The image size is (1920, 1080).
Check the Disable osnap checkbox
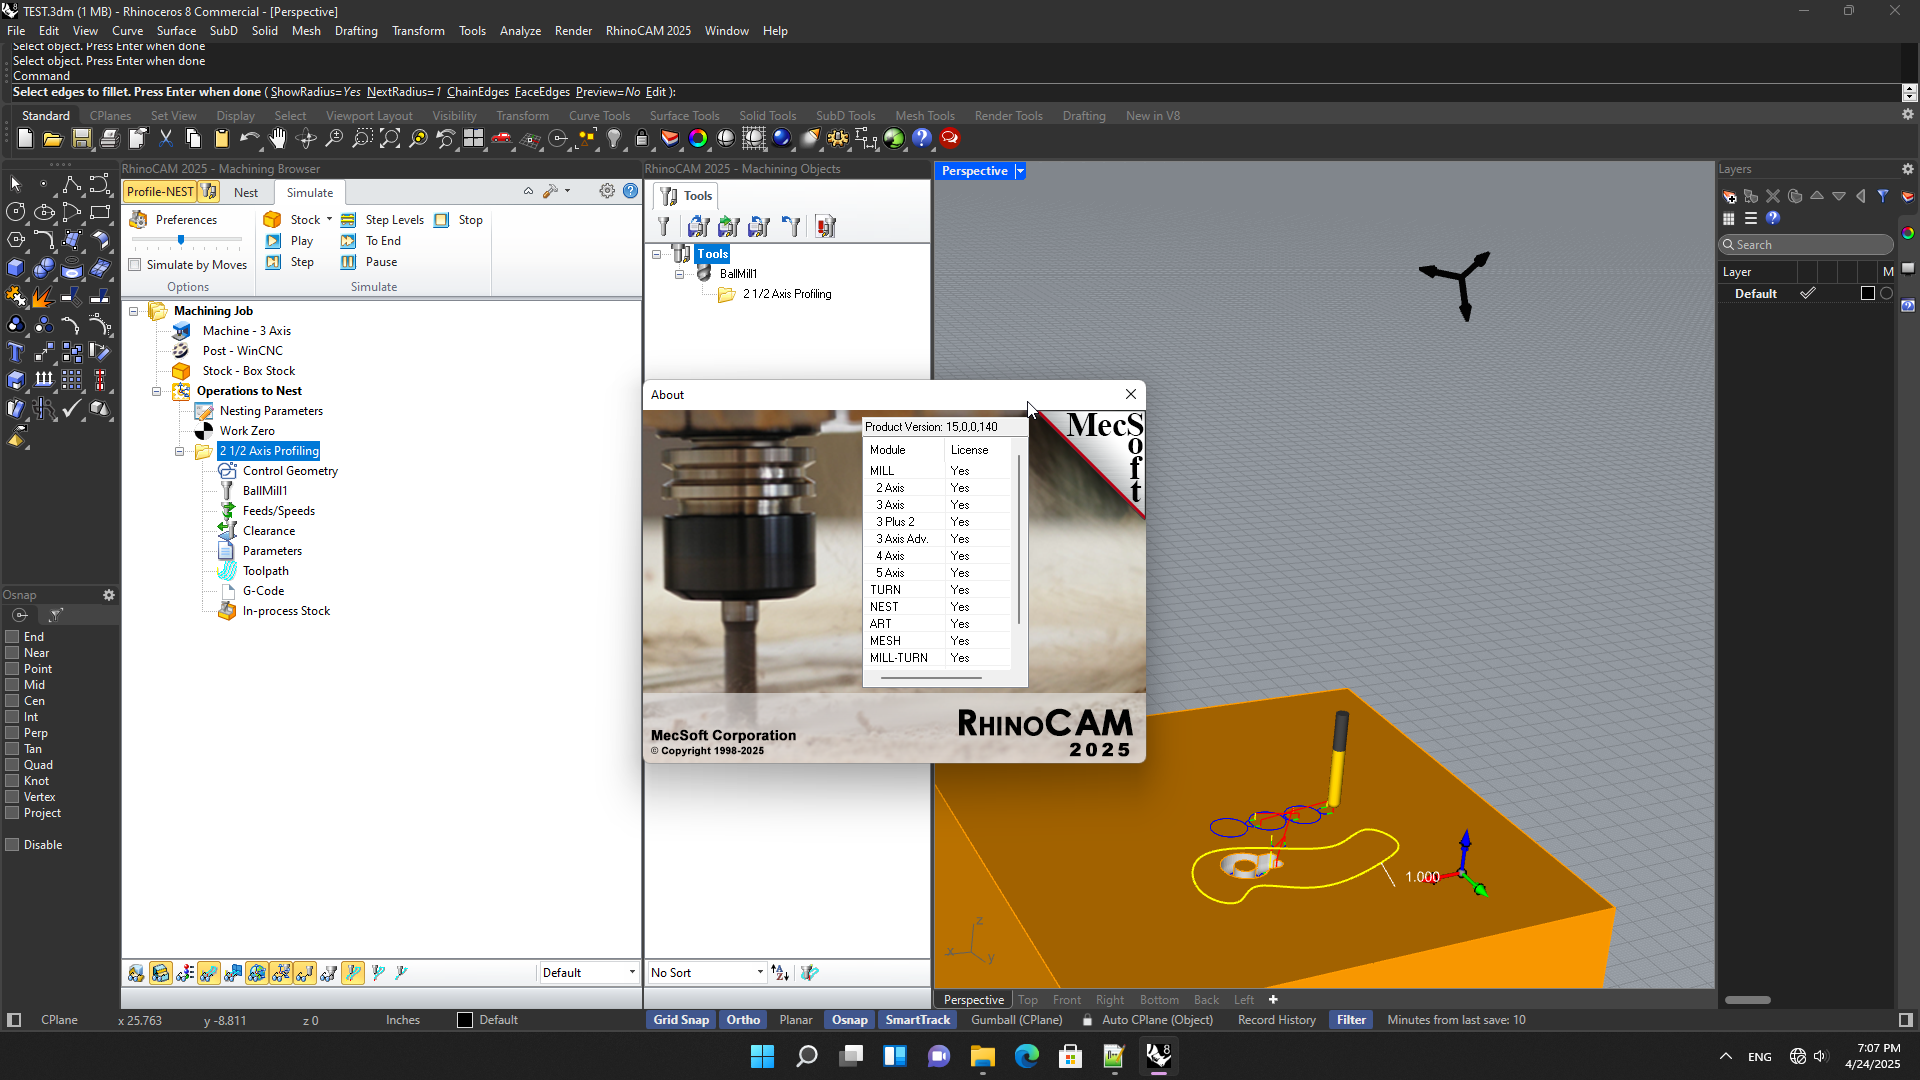point(12,845)
